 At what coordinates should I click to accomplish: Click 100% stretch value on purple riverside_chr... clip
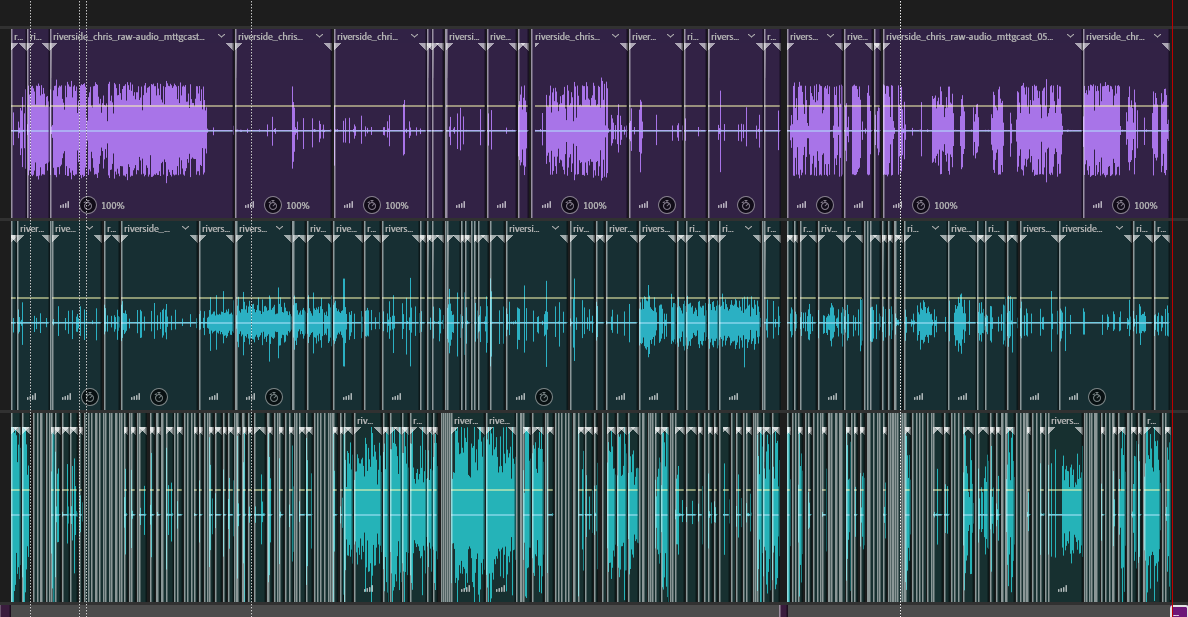click(x=1146, y=205)
